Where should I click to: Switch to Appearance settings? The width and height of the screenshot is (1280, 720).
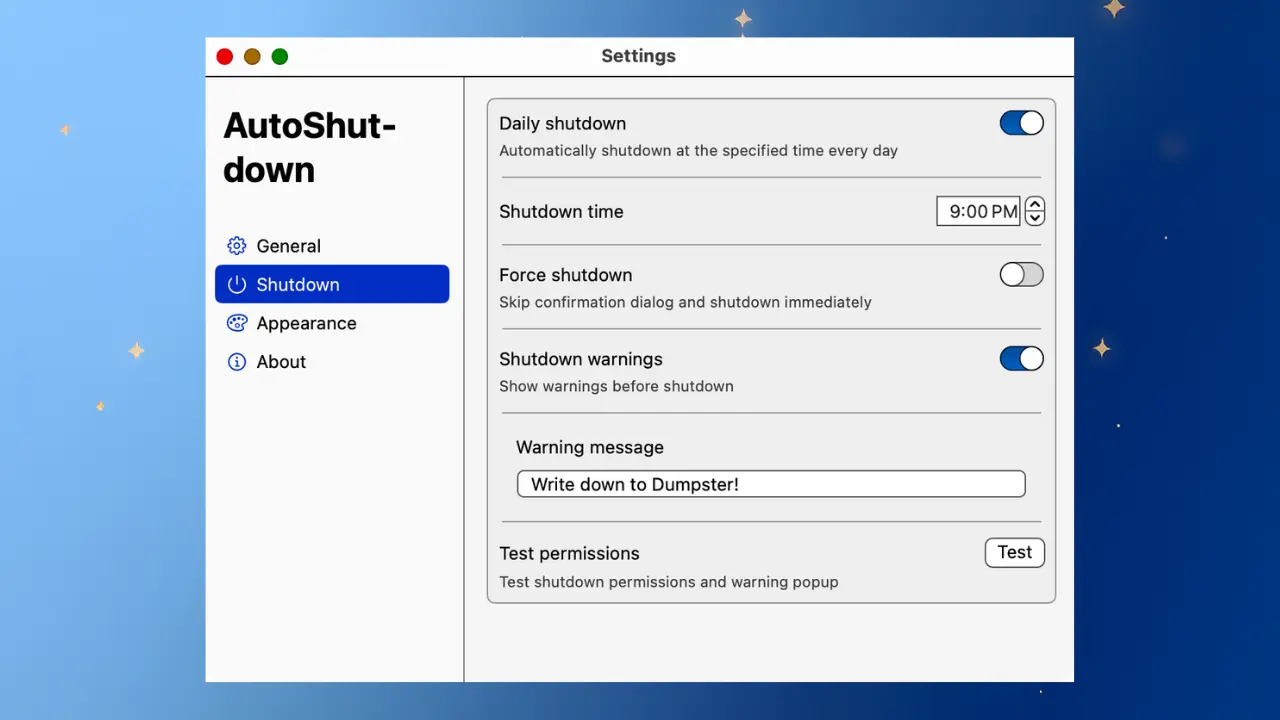[306, 323]
